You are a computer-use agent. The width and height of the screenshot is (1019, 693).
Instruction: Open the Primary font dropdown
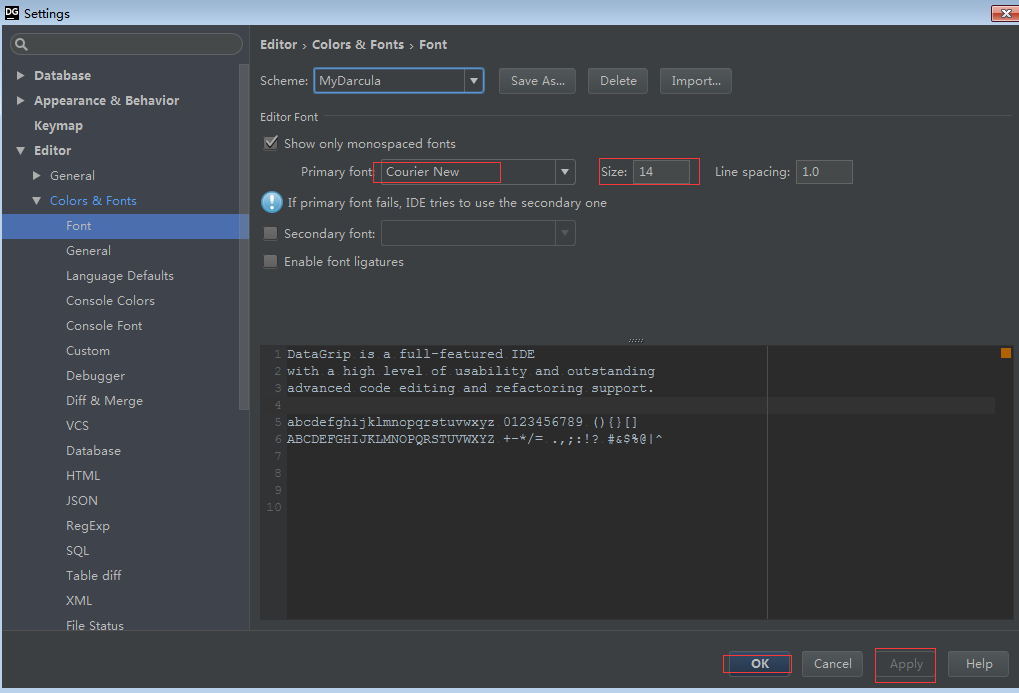pos(565,172)
